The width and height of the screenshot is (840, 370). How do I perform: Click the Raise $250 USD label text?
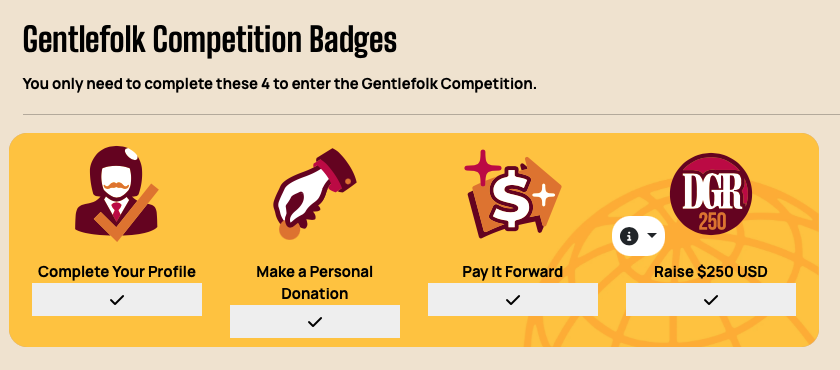click(711, 271)
